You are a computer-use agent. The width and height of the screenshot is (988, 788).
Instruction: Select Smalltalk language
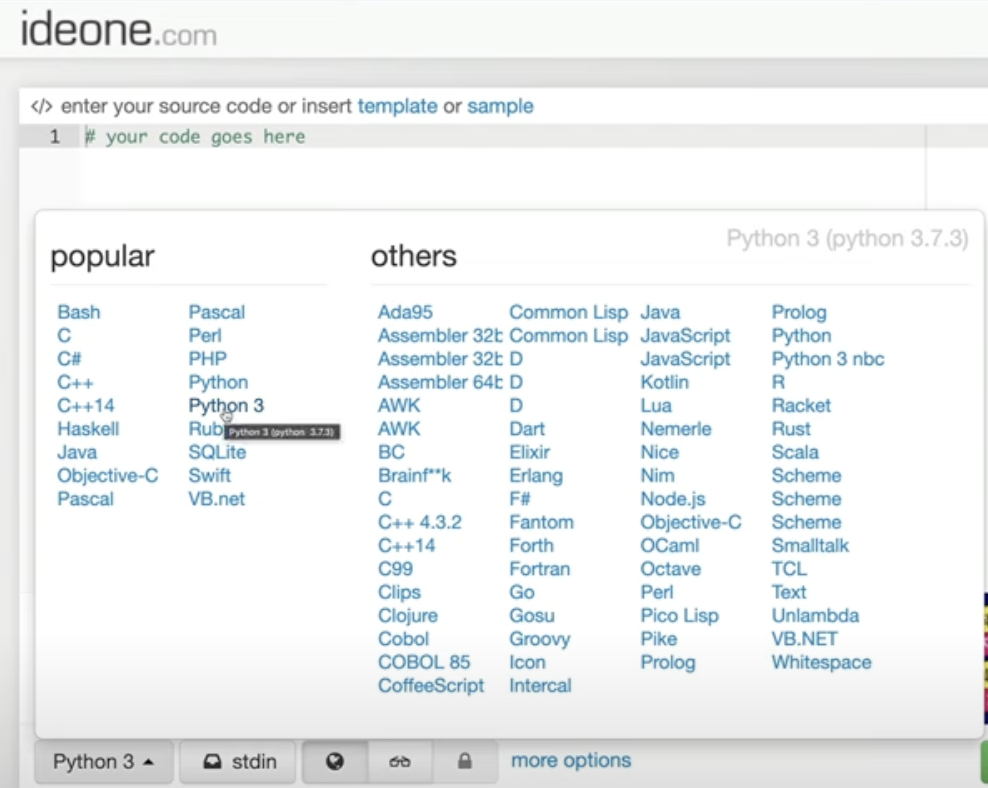[810, 545]
